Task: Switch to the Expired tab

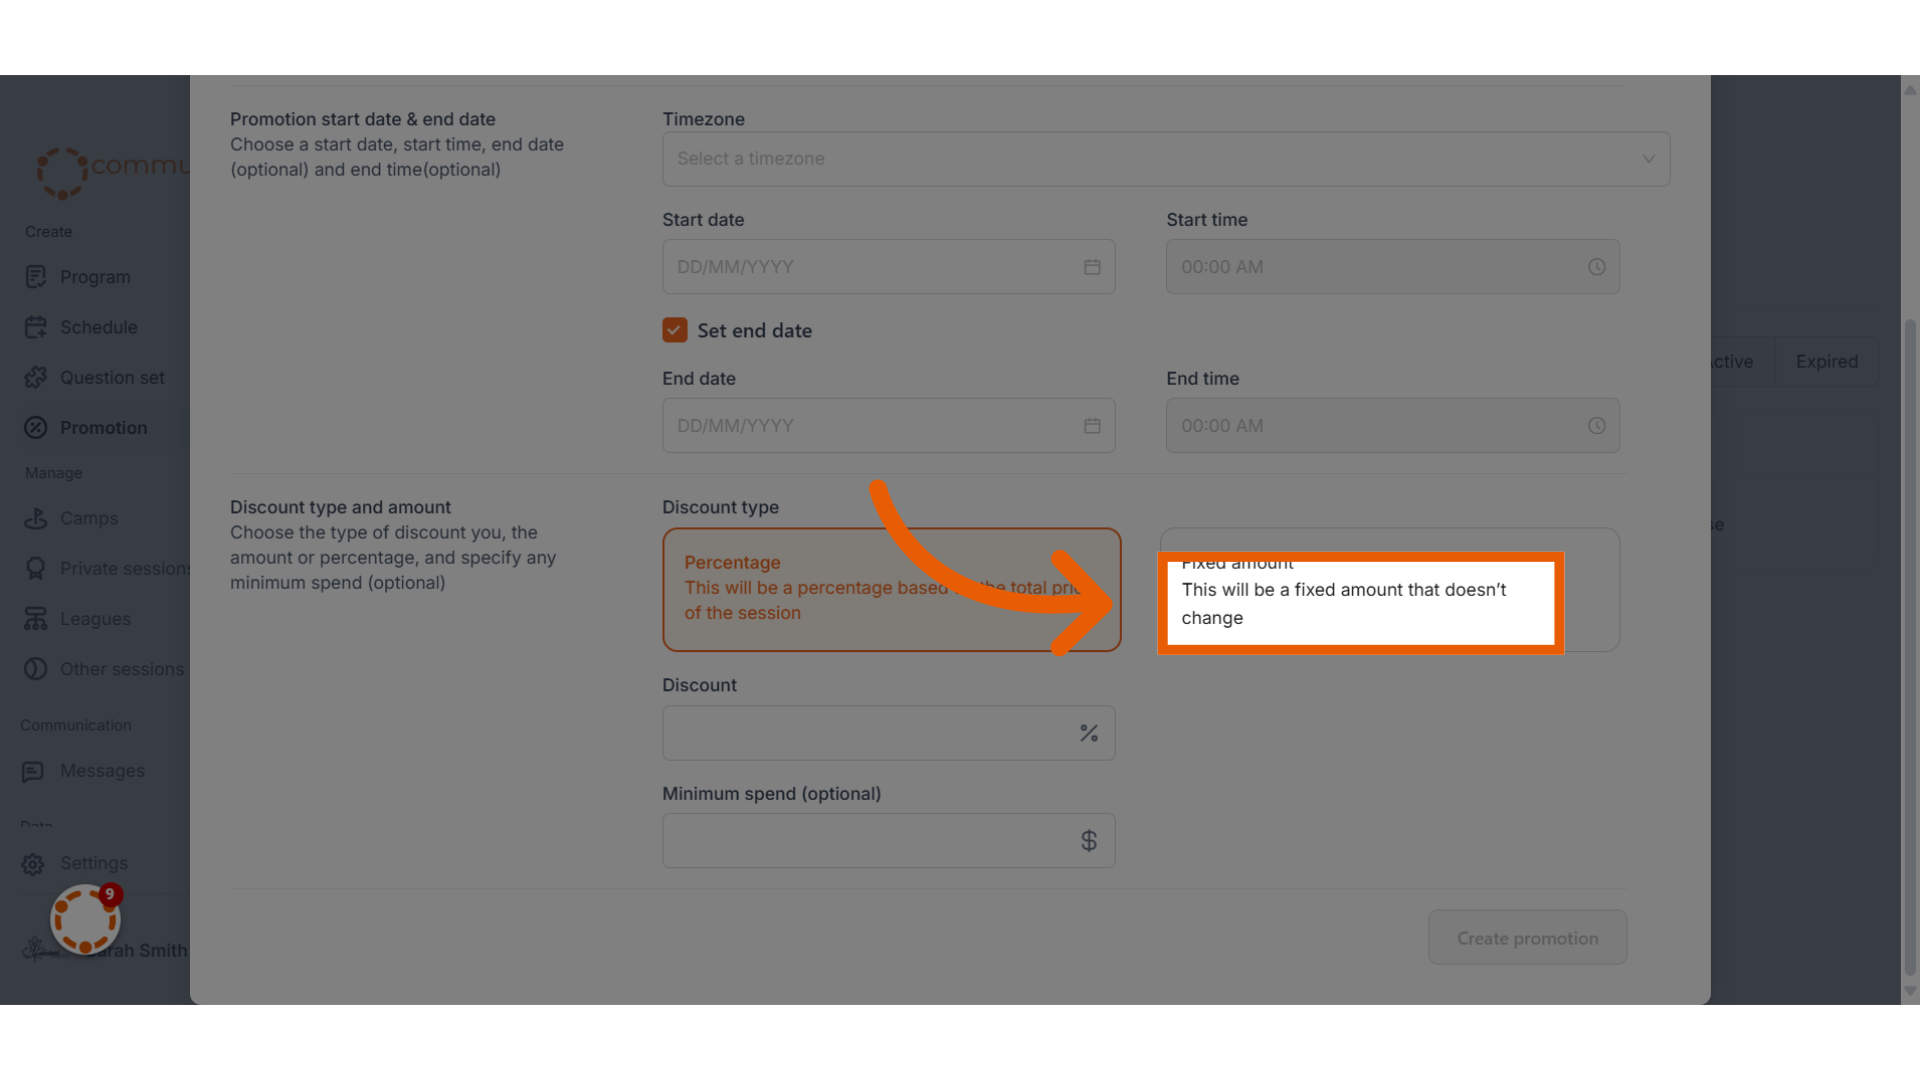Action: click(1827, 362)
